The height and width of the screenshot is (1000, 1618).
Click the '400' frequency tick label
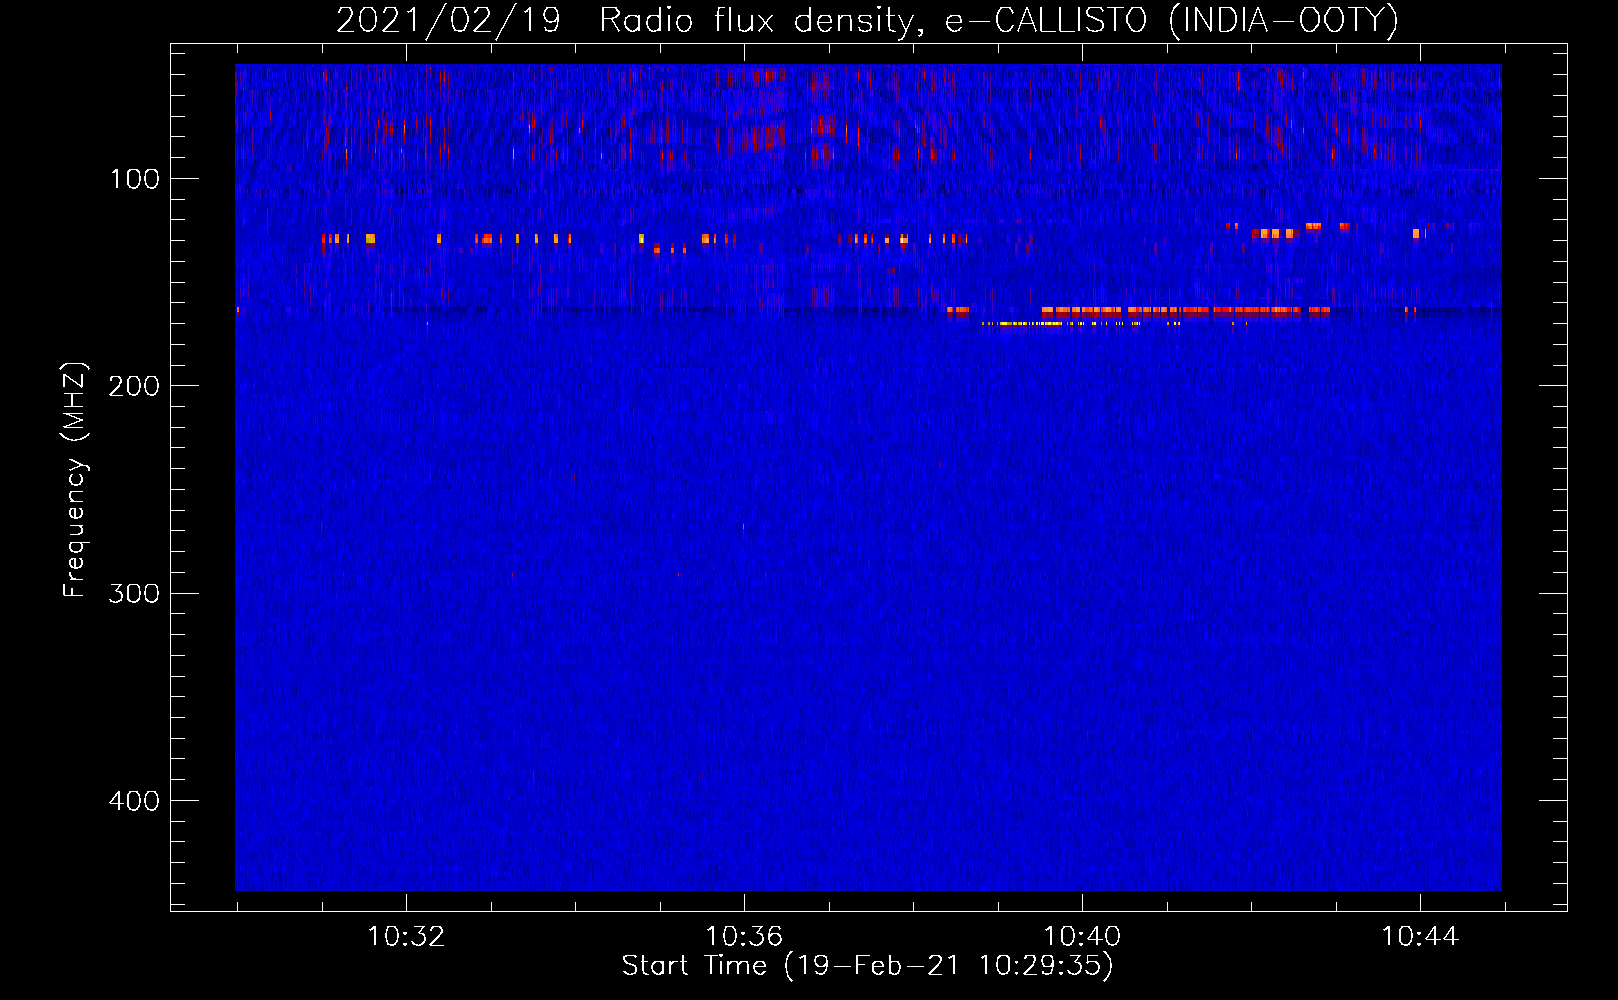point(134,801)
